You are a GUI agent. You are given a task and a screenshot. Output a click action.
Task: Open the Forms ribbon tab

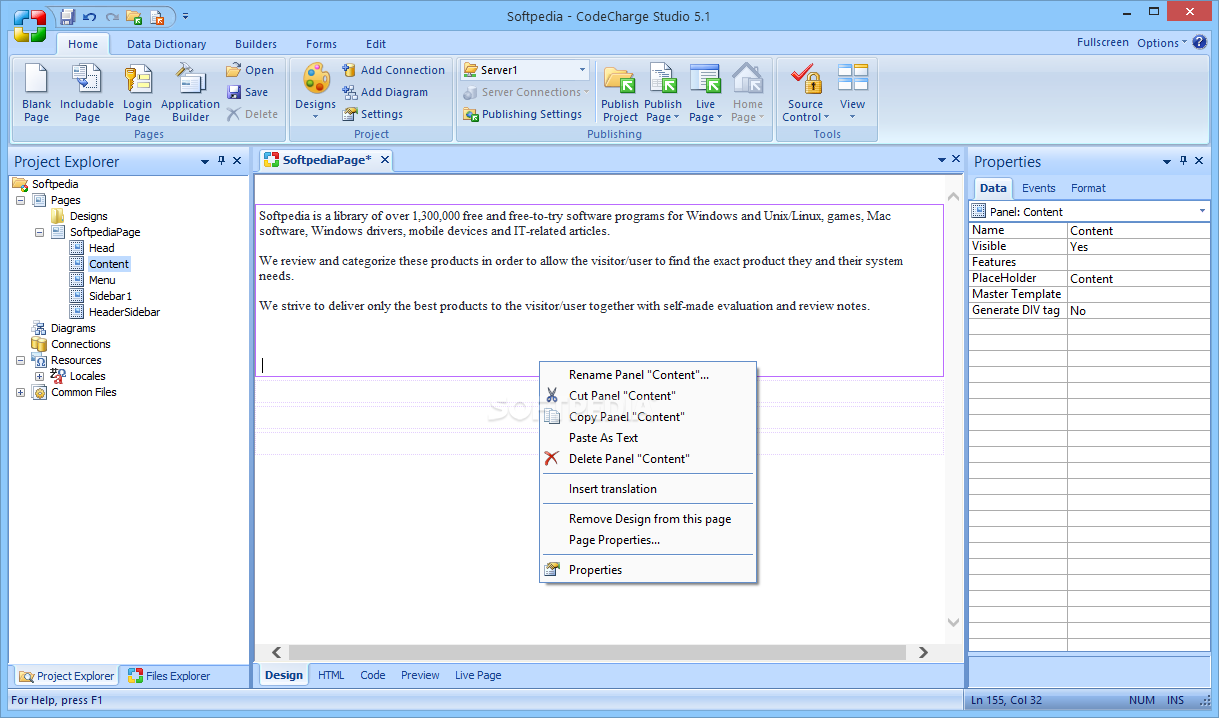(321, 44)
